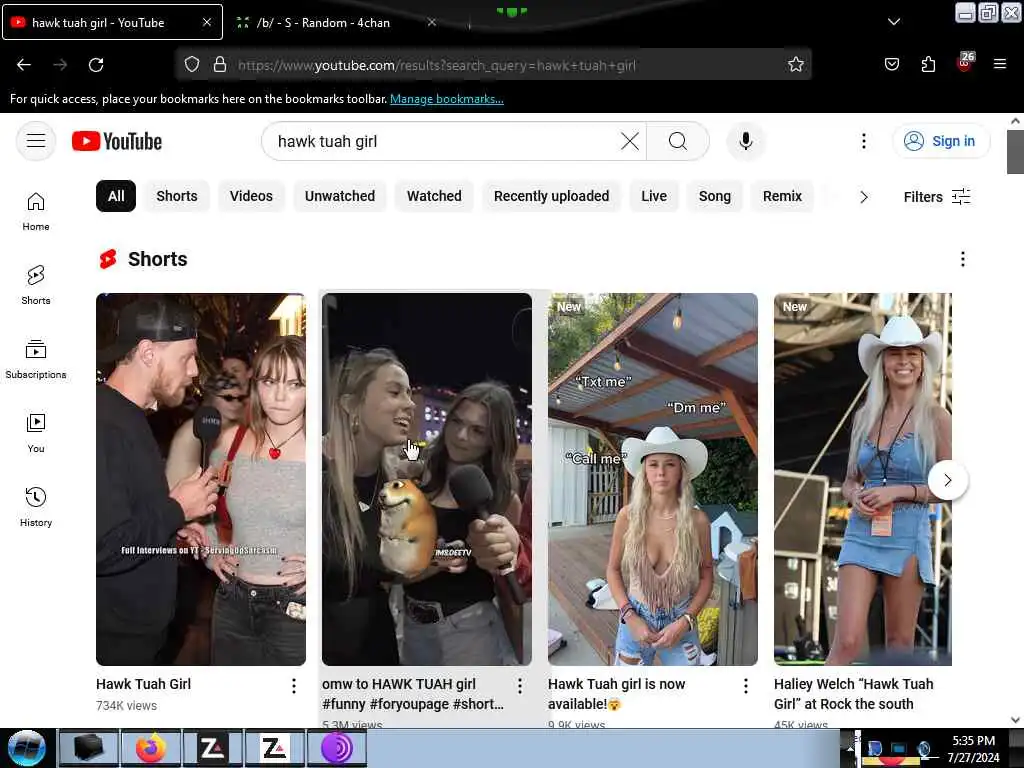The width and height of the screenshot is (1024, 768).
Task: Open the Hawk Tuah Girl interview thumbnail
Action: pos(201,479)
